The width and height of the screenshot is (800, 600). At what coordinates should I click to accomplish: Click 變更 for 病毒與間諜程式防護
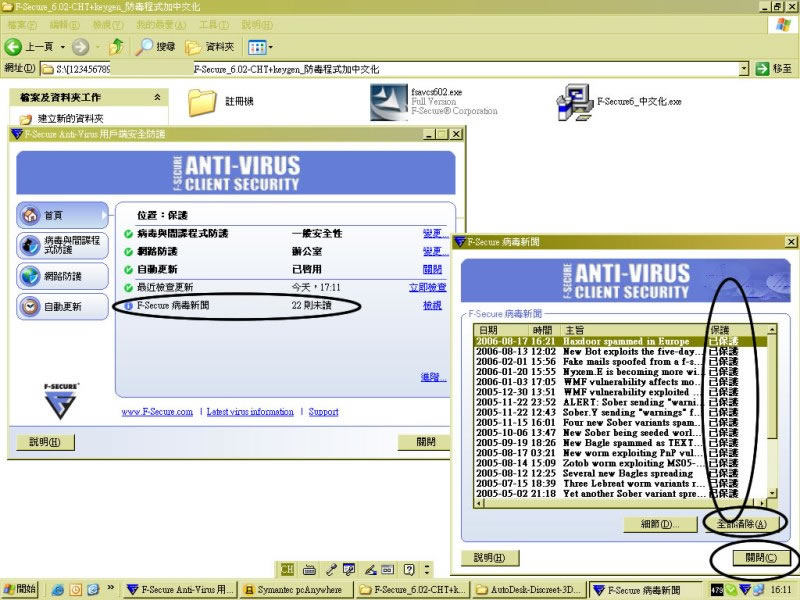point(435,233)
